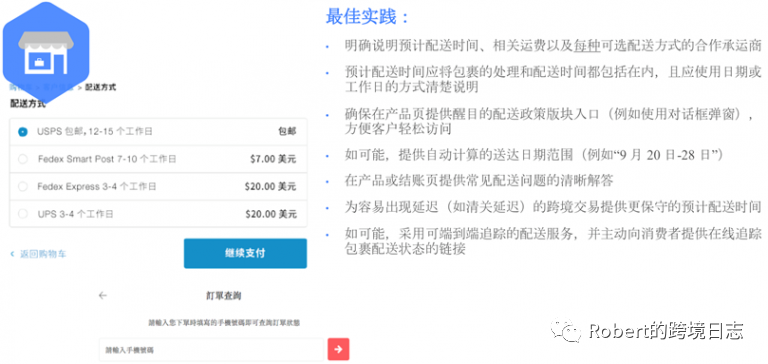Select USPS 包邮 12-15 个工作日 radio option
Image resolution: width=768 pixels, height=364 pixels.
coord(23,132)
